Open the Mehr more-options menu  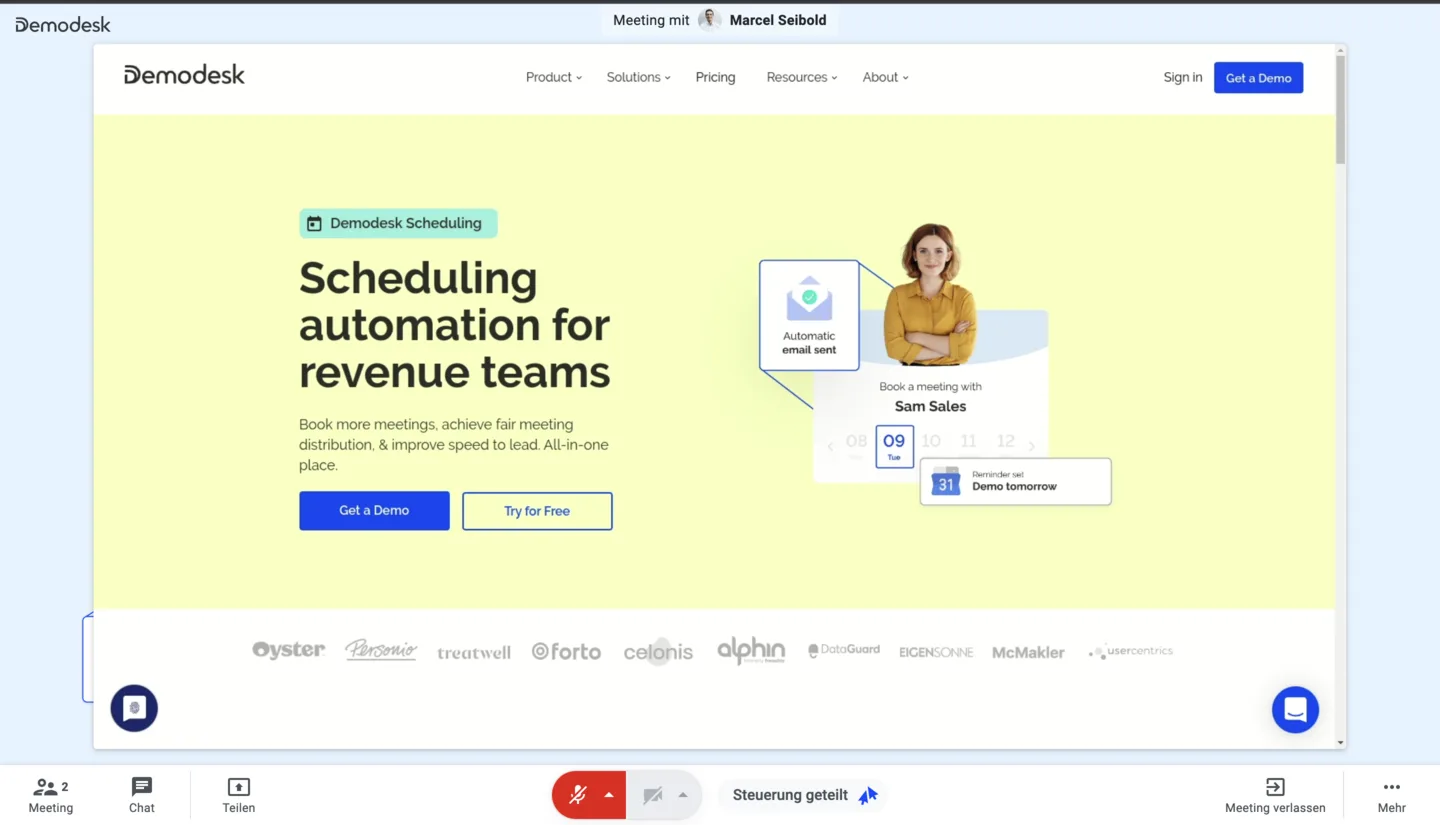(x=1391, y=795)
